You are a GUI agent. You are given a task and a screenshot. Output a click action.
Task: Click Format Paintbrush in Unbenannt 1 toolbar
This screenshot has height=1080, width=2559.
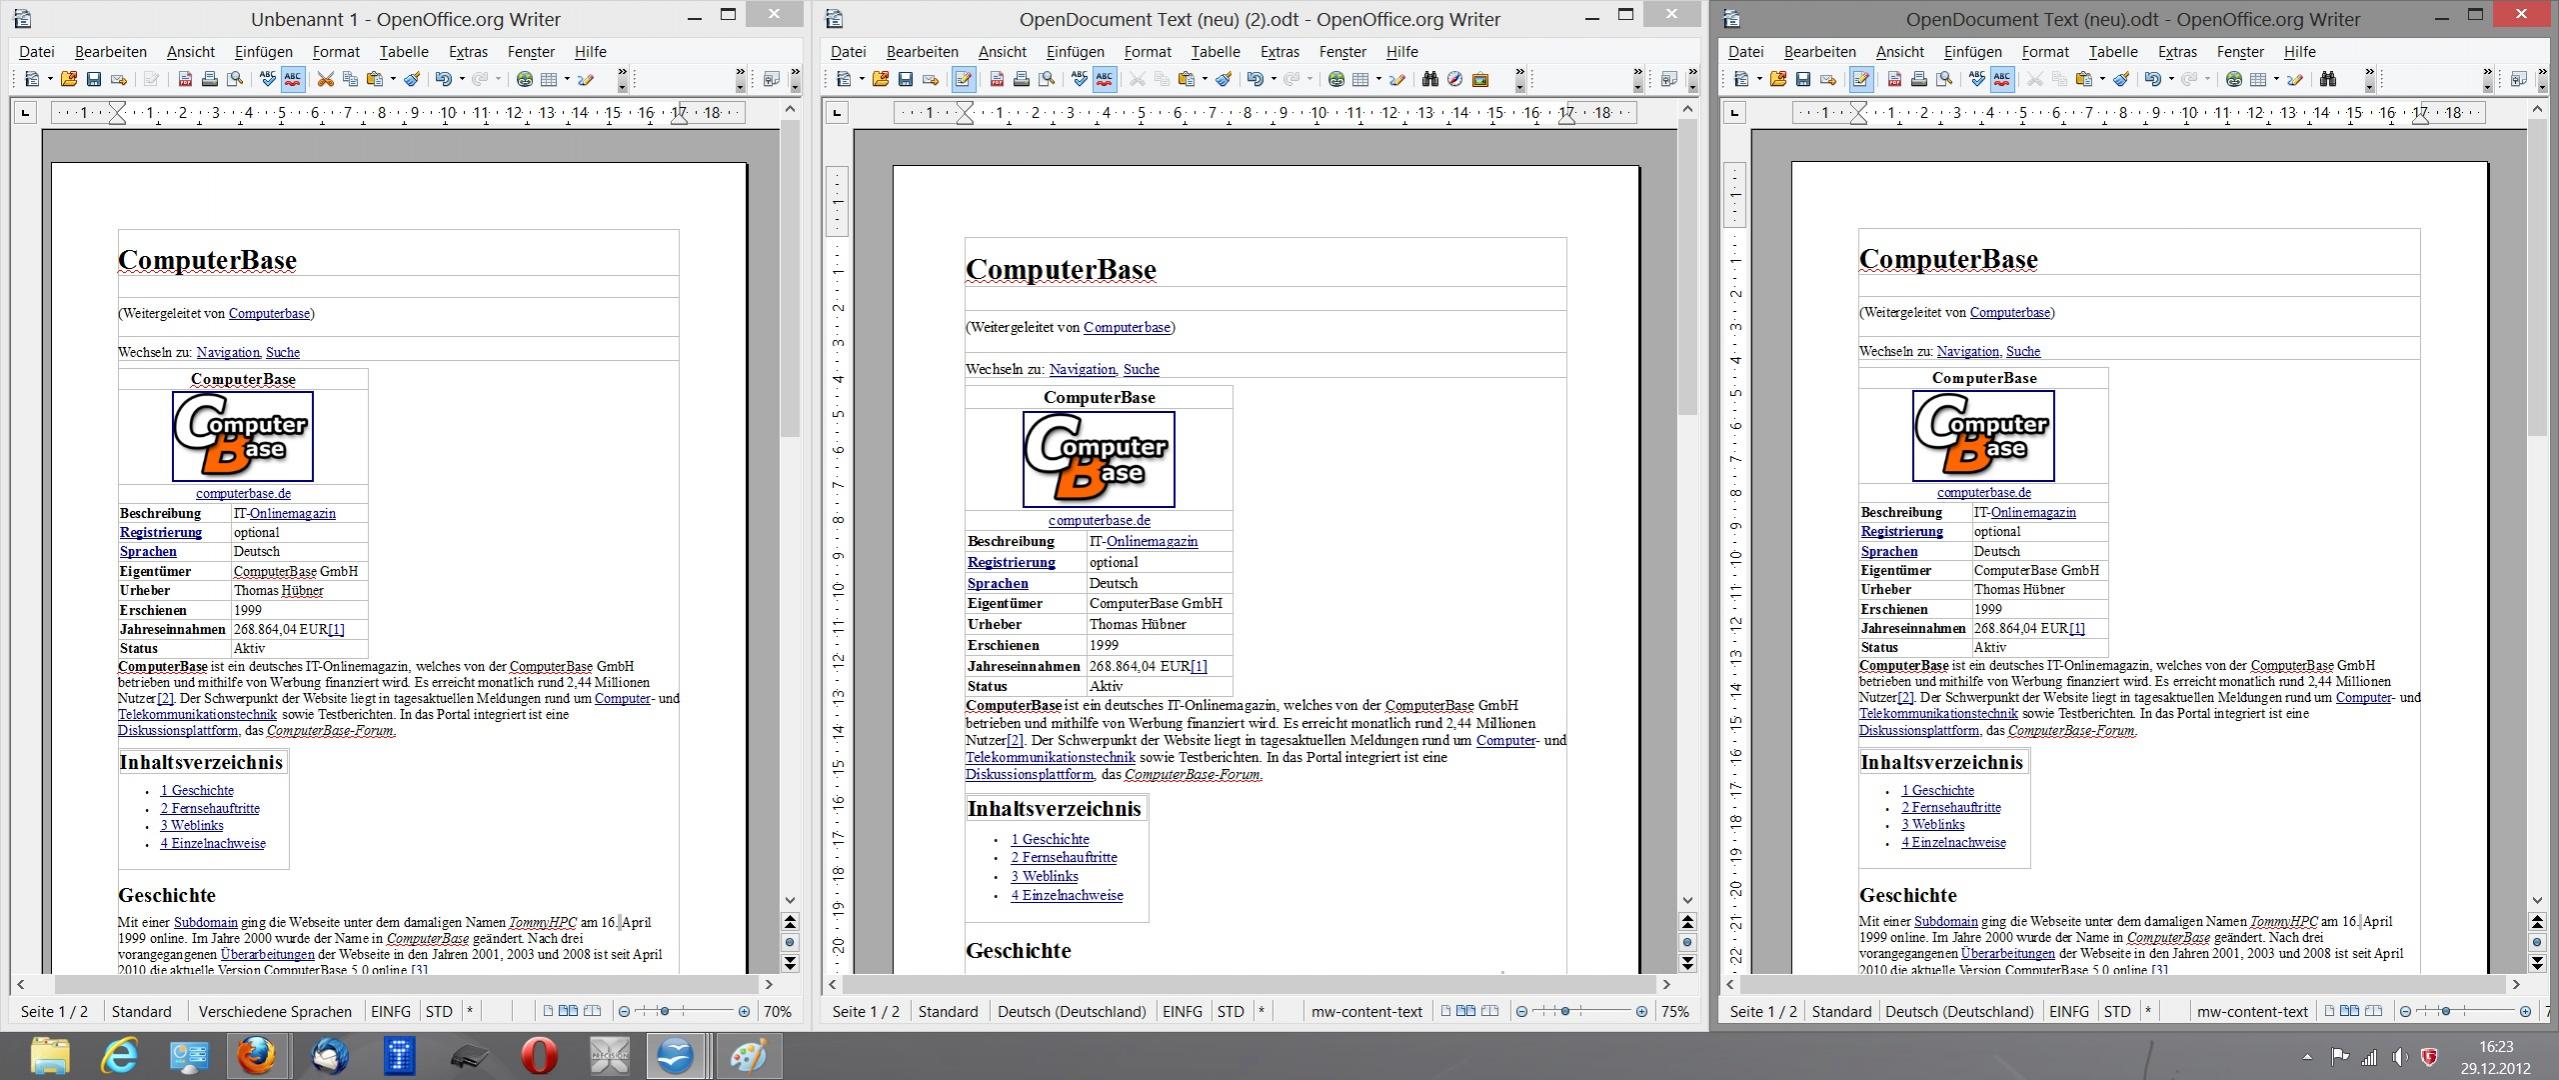(411, 80)
